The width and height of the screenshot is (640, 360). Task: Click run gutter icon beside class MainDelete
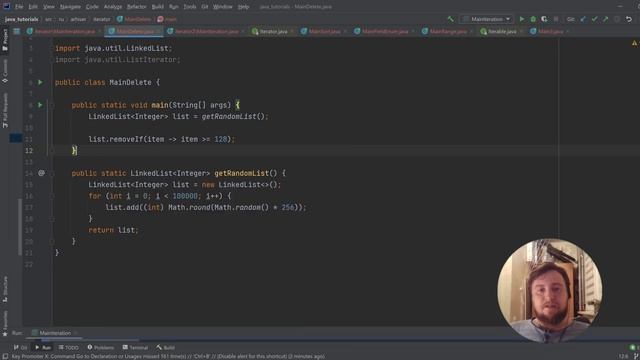tap(40, 82)
